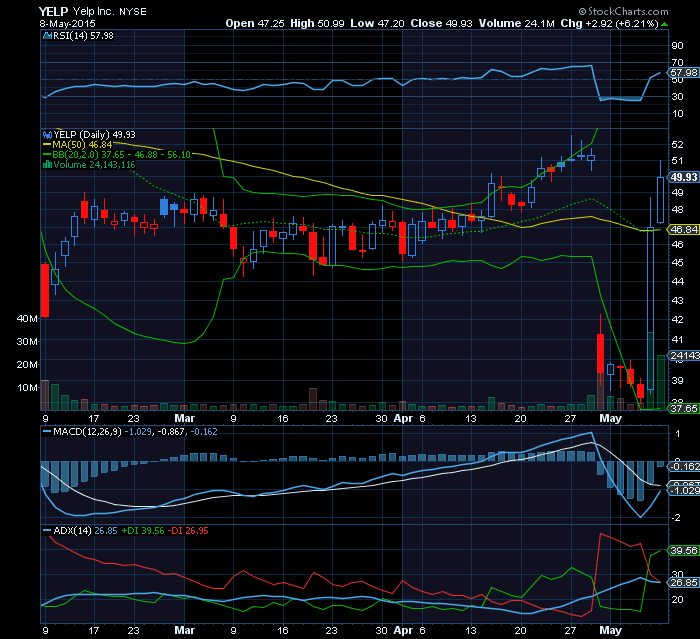Click the Low 47.20 header value

click(377, 24)
